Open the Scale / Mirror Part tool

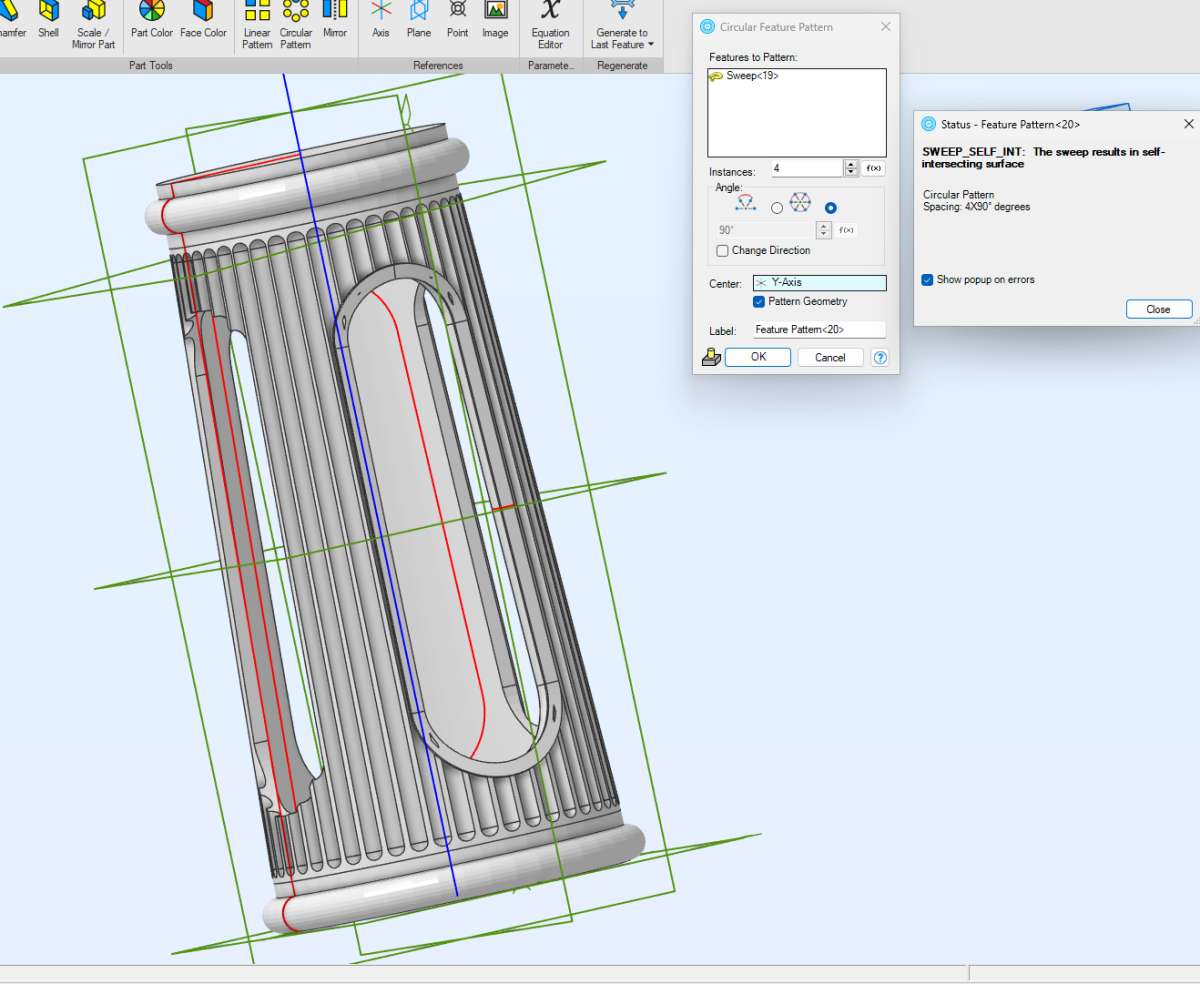click(93, 26)
